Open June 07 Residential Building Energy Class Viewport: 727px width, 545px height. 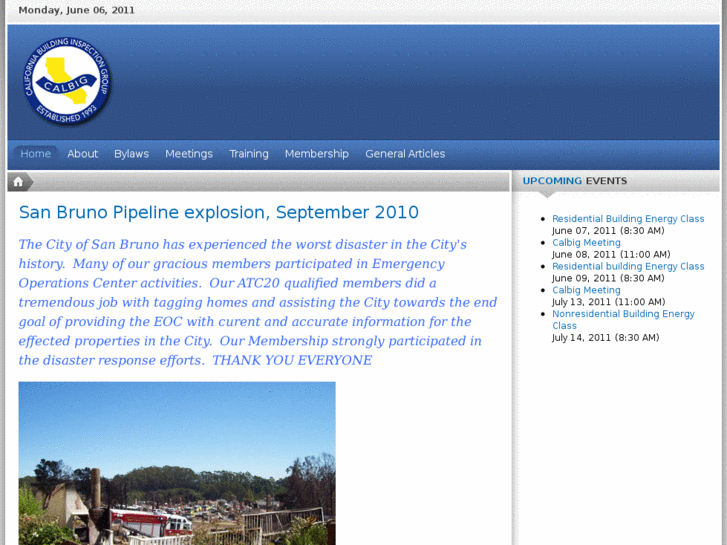[x=628, y=219]
